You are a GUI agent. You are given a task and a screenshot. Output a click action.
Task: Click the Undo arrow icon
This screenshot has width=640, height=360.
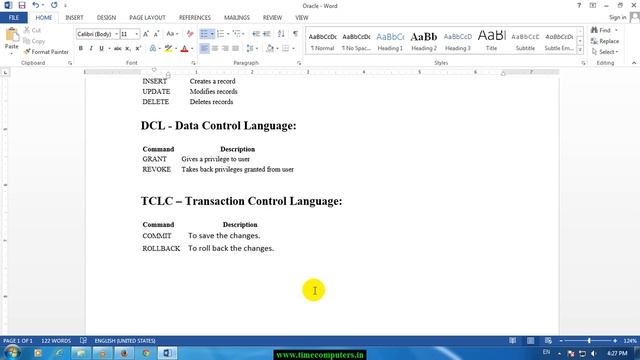click(36, 5)
